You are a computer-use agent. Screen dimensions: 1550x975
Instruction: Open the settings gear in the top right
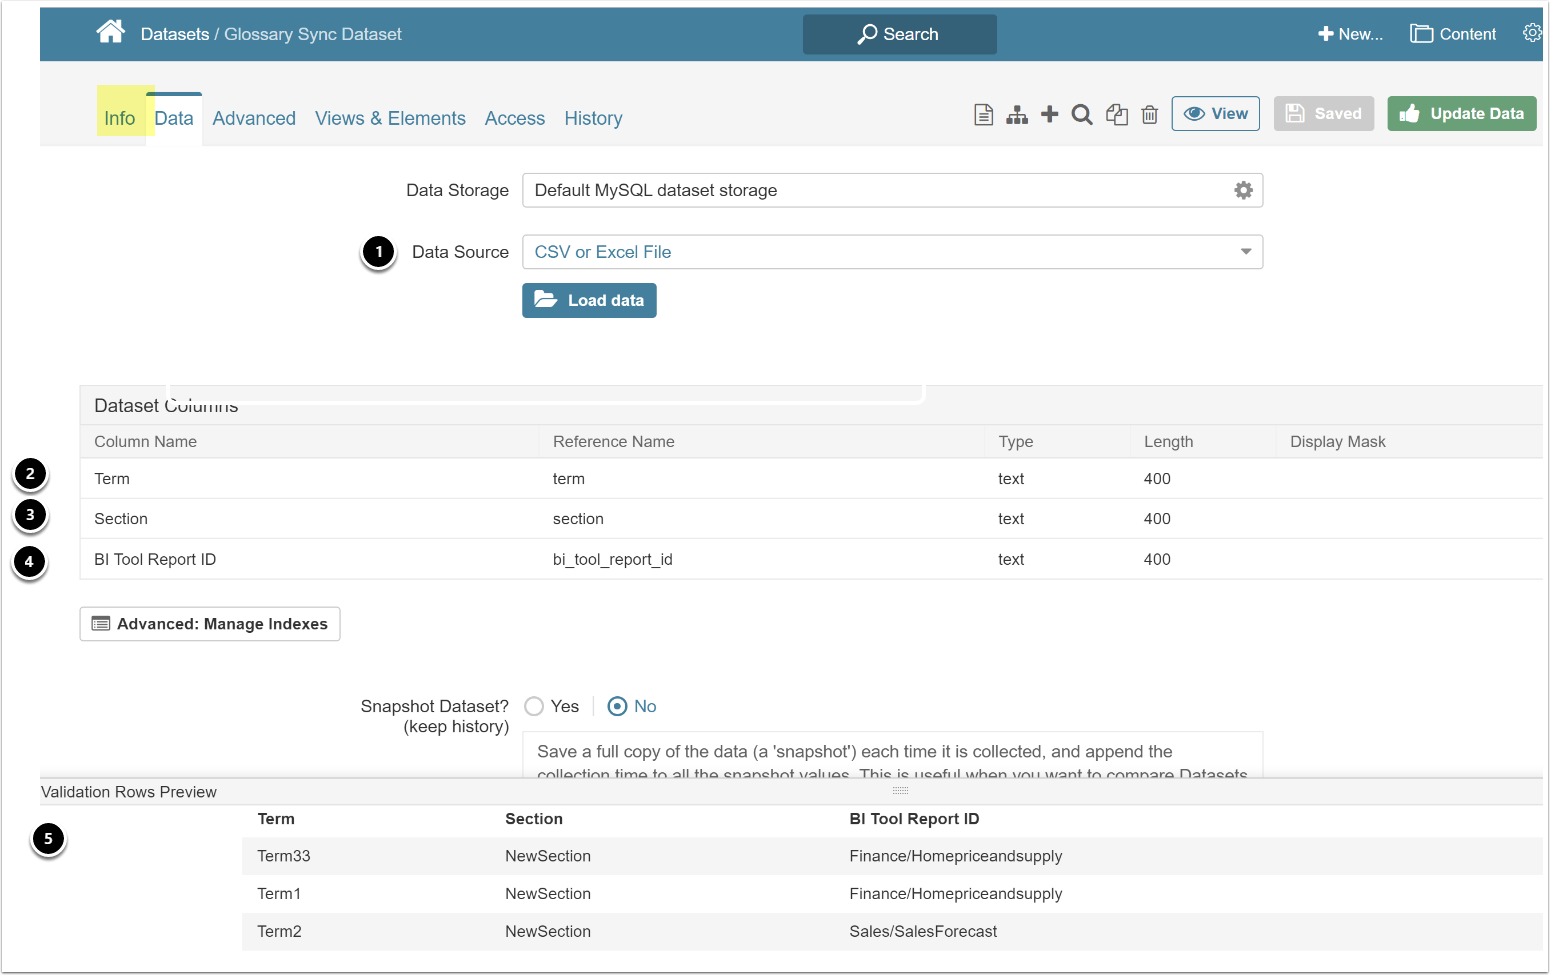tap(1532, 31)
